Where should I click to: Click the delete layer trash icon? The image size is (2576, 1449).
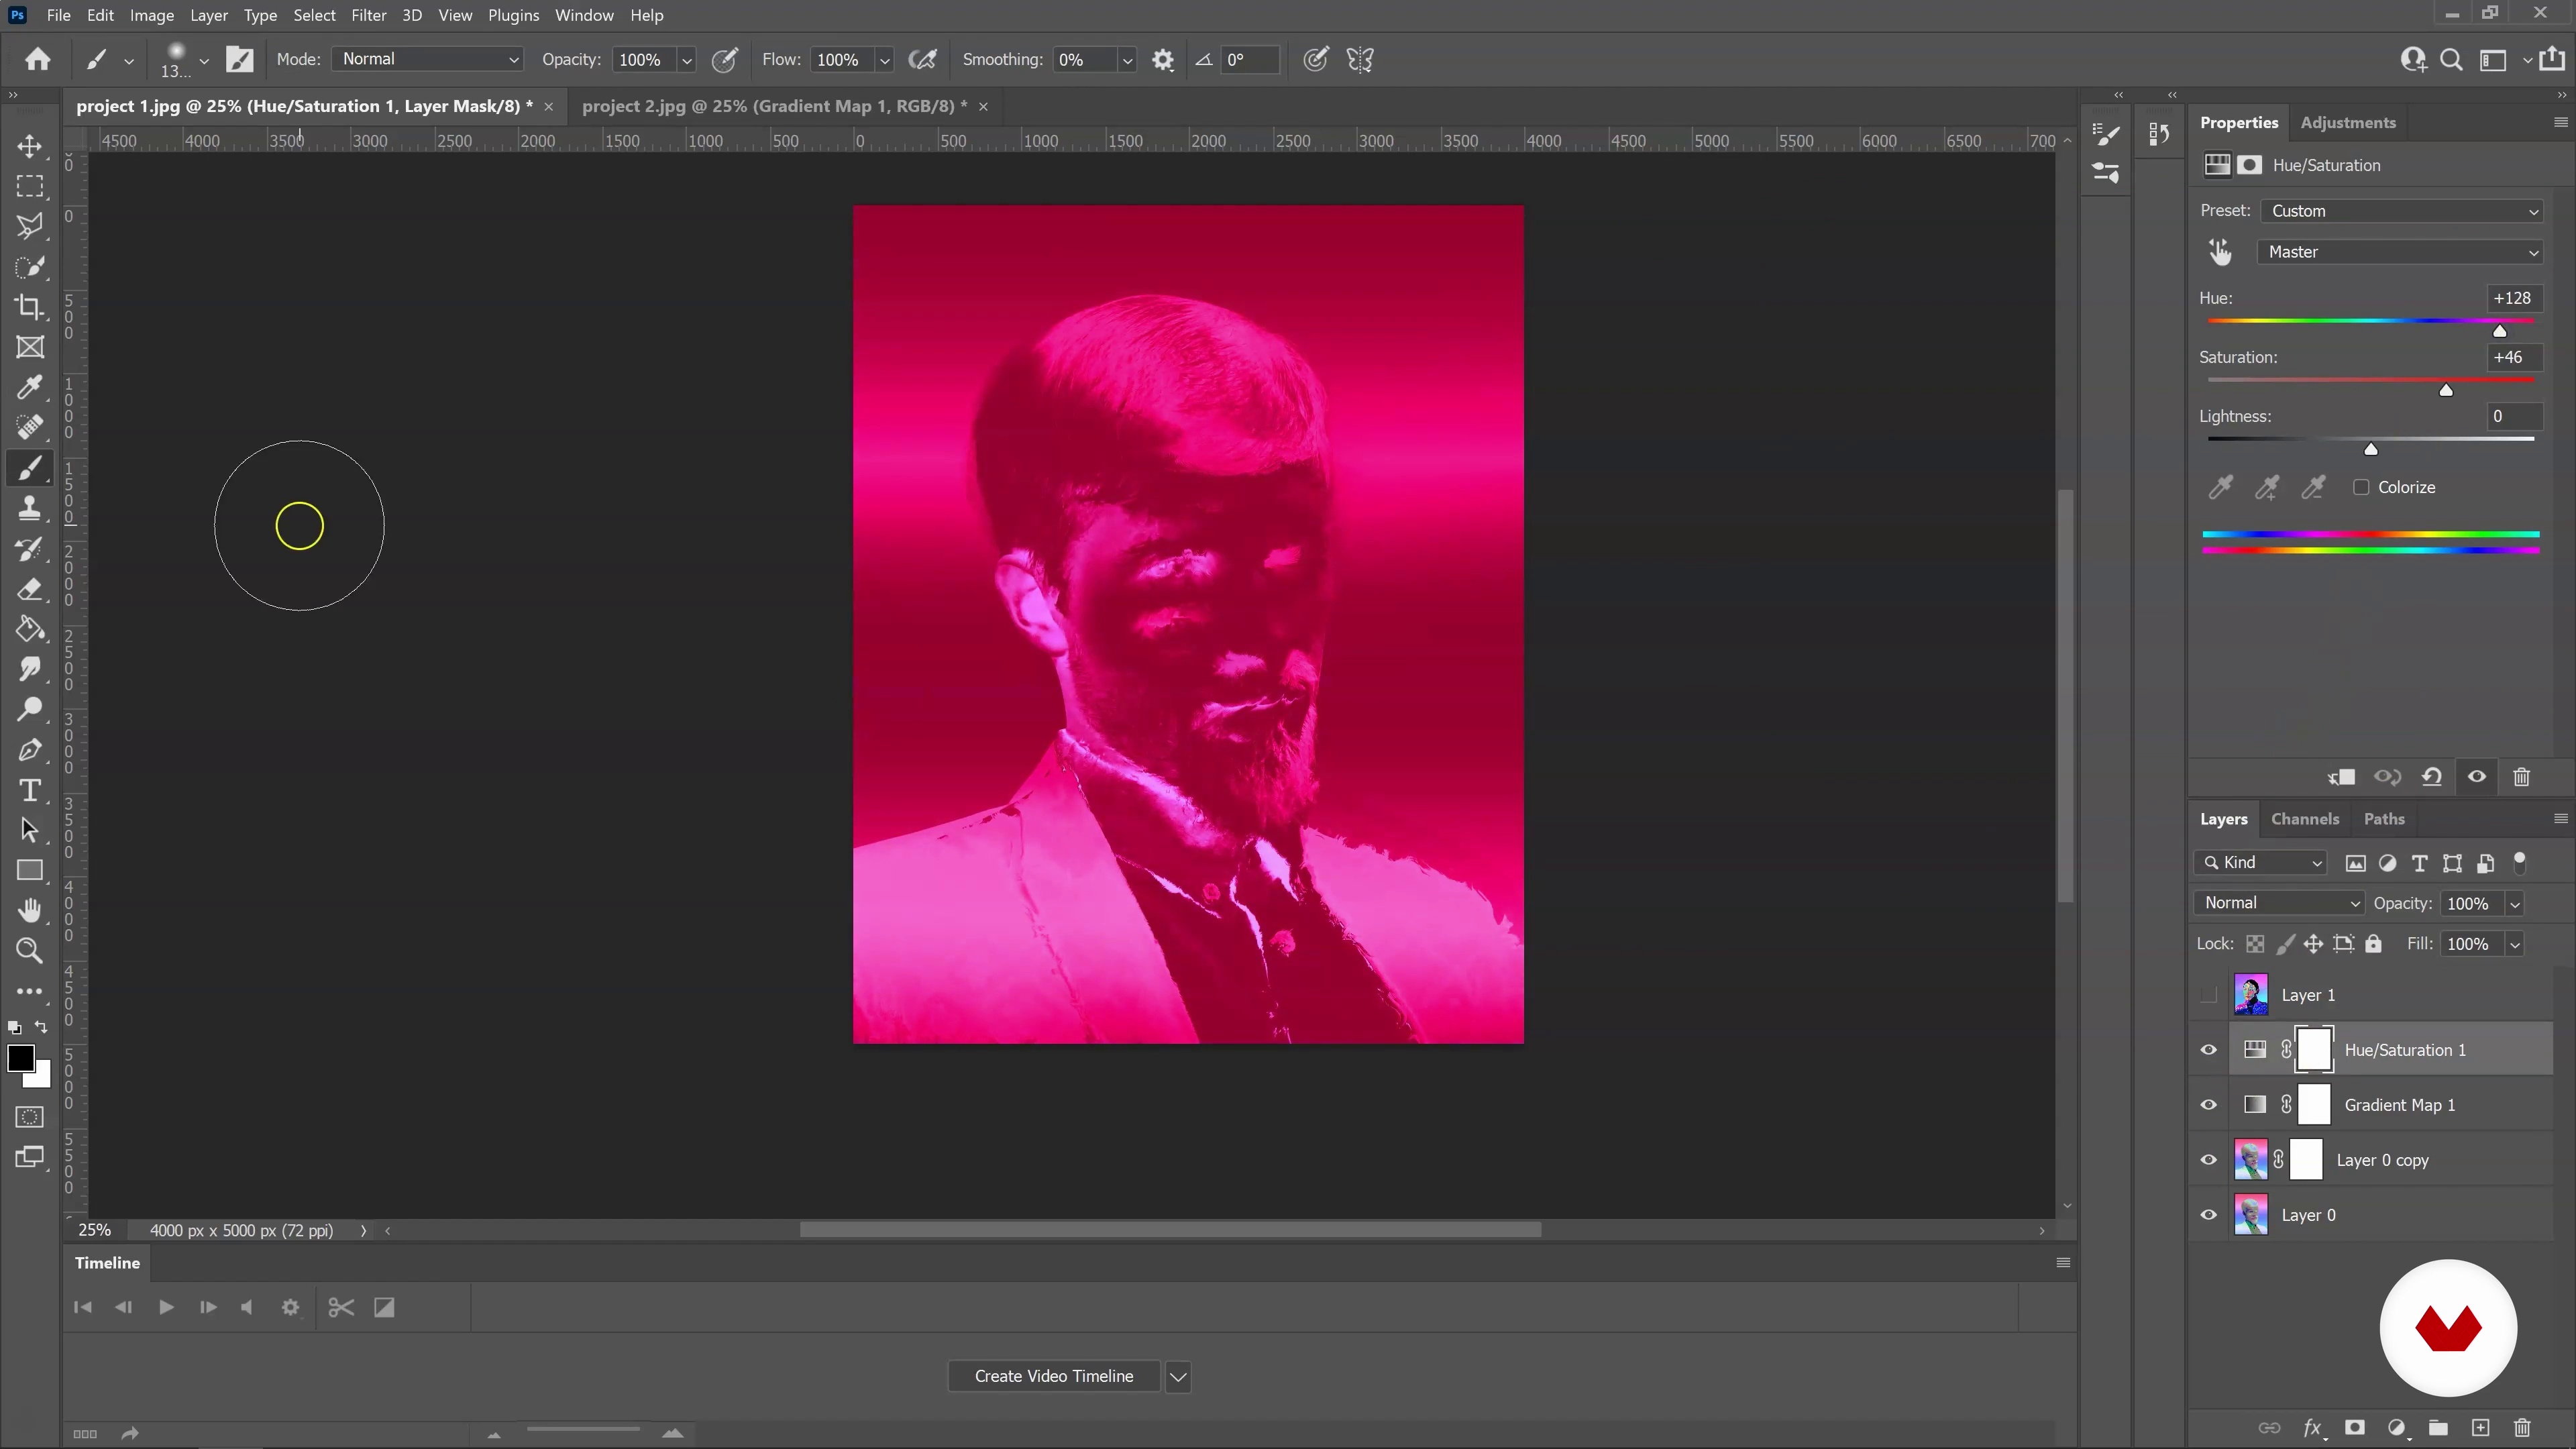[x=2522, y=1428]
